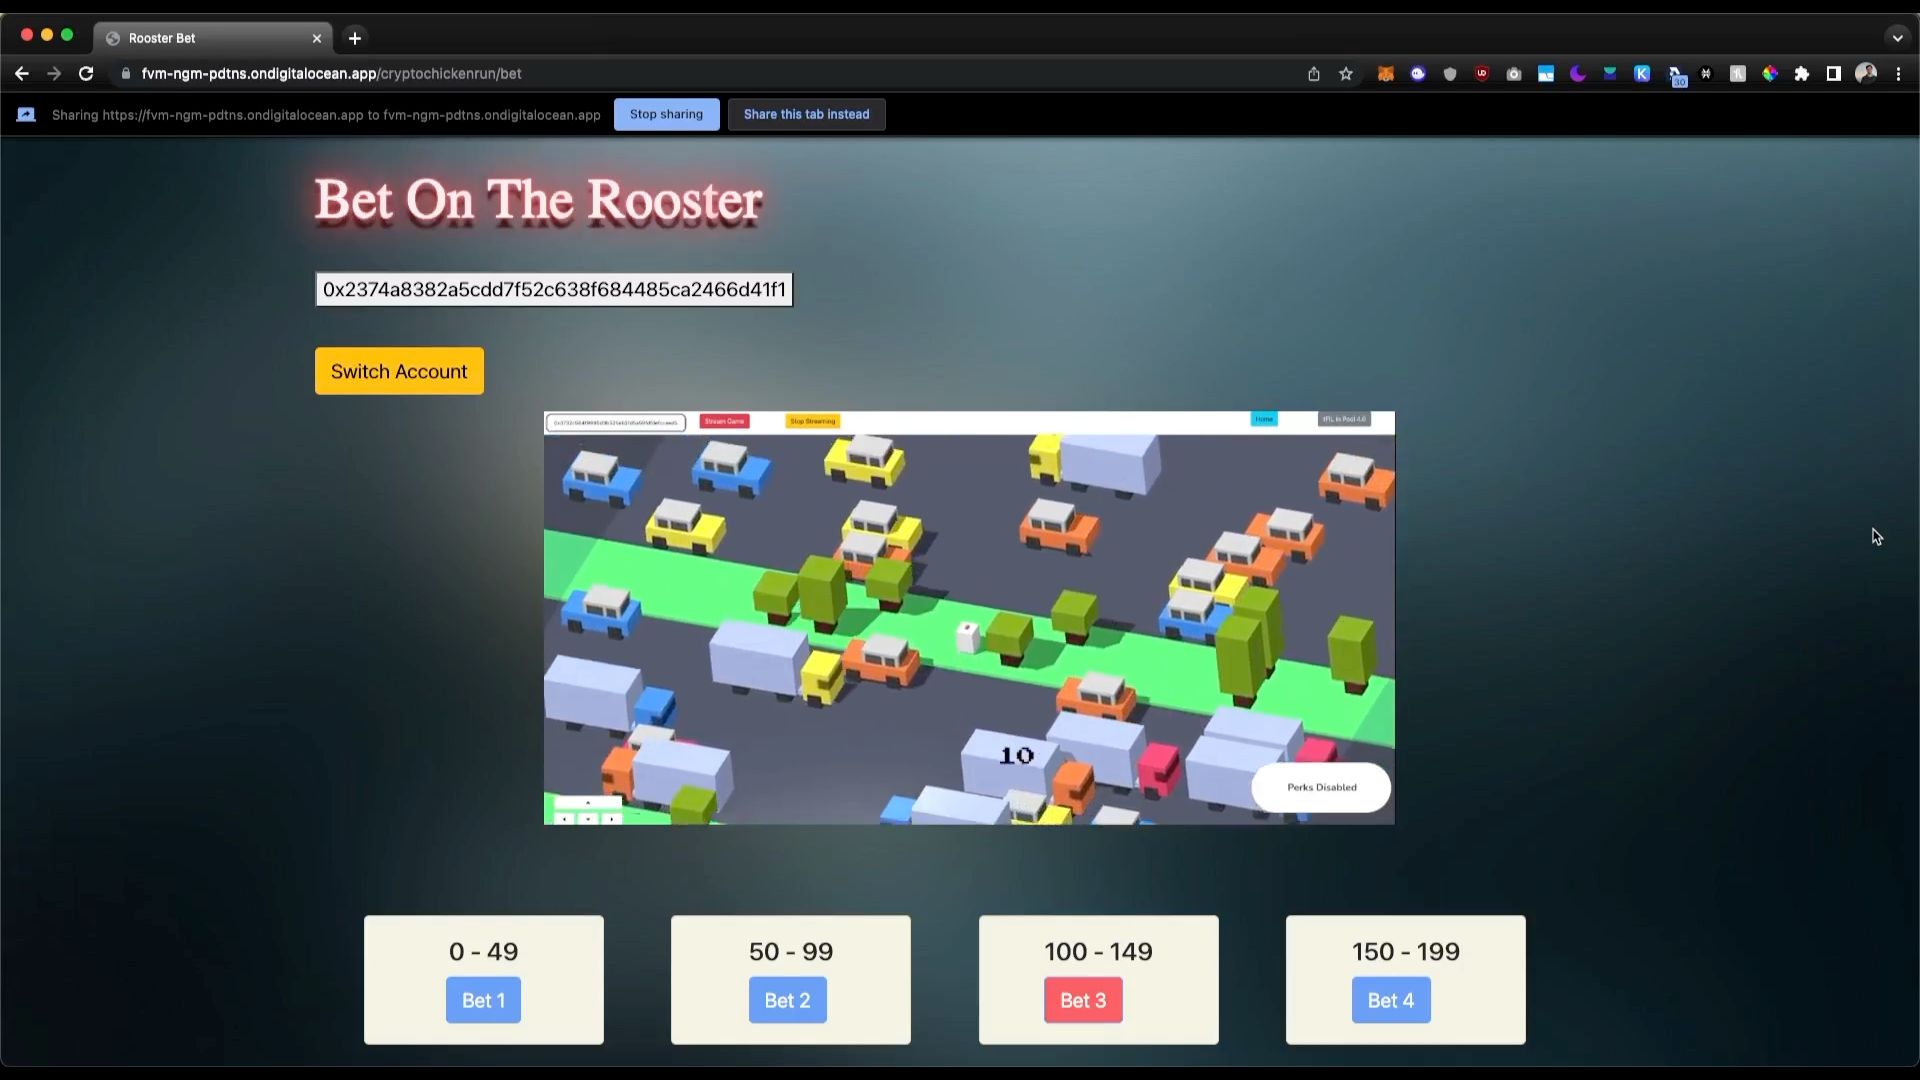Click the sharing status text
1920x1080 pixels.
[x=326, y=115]
